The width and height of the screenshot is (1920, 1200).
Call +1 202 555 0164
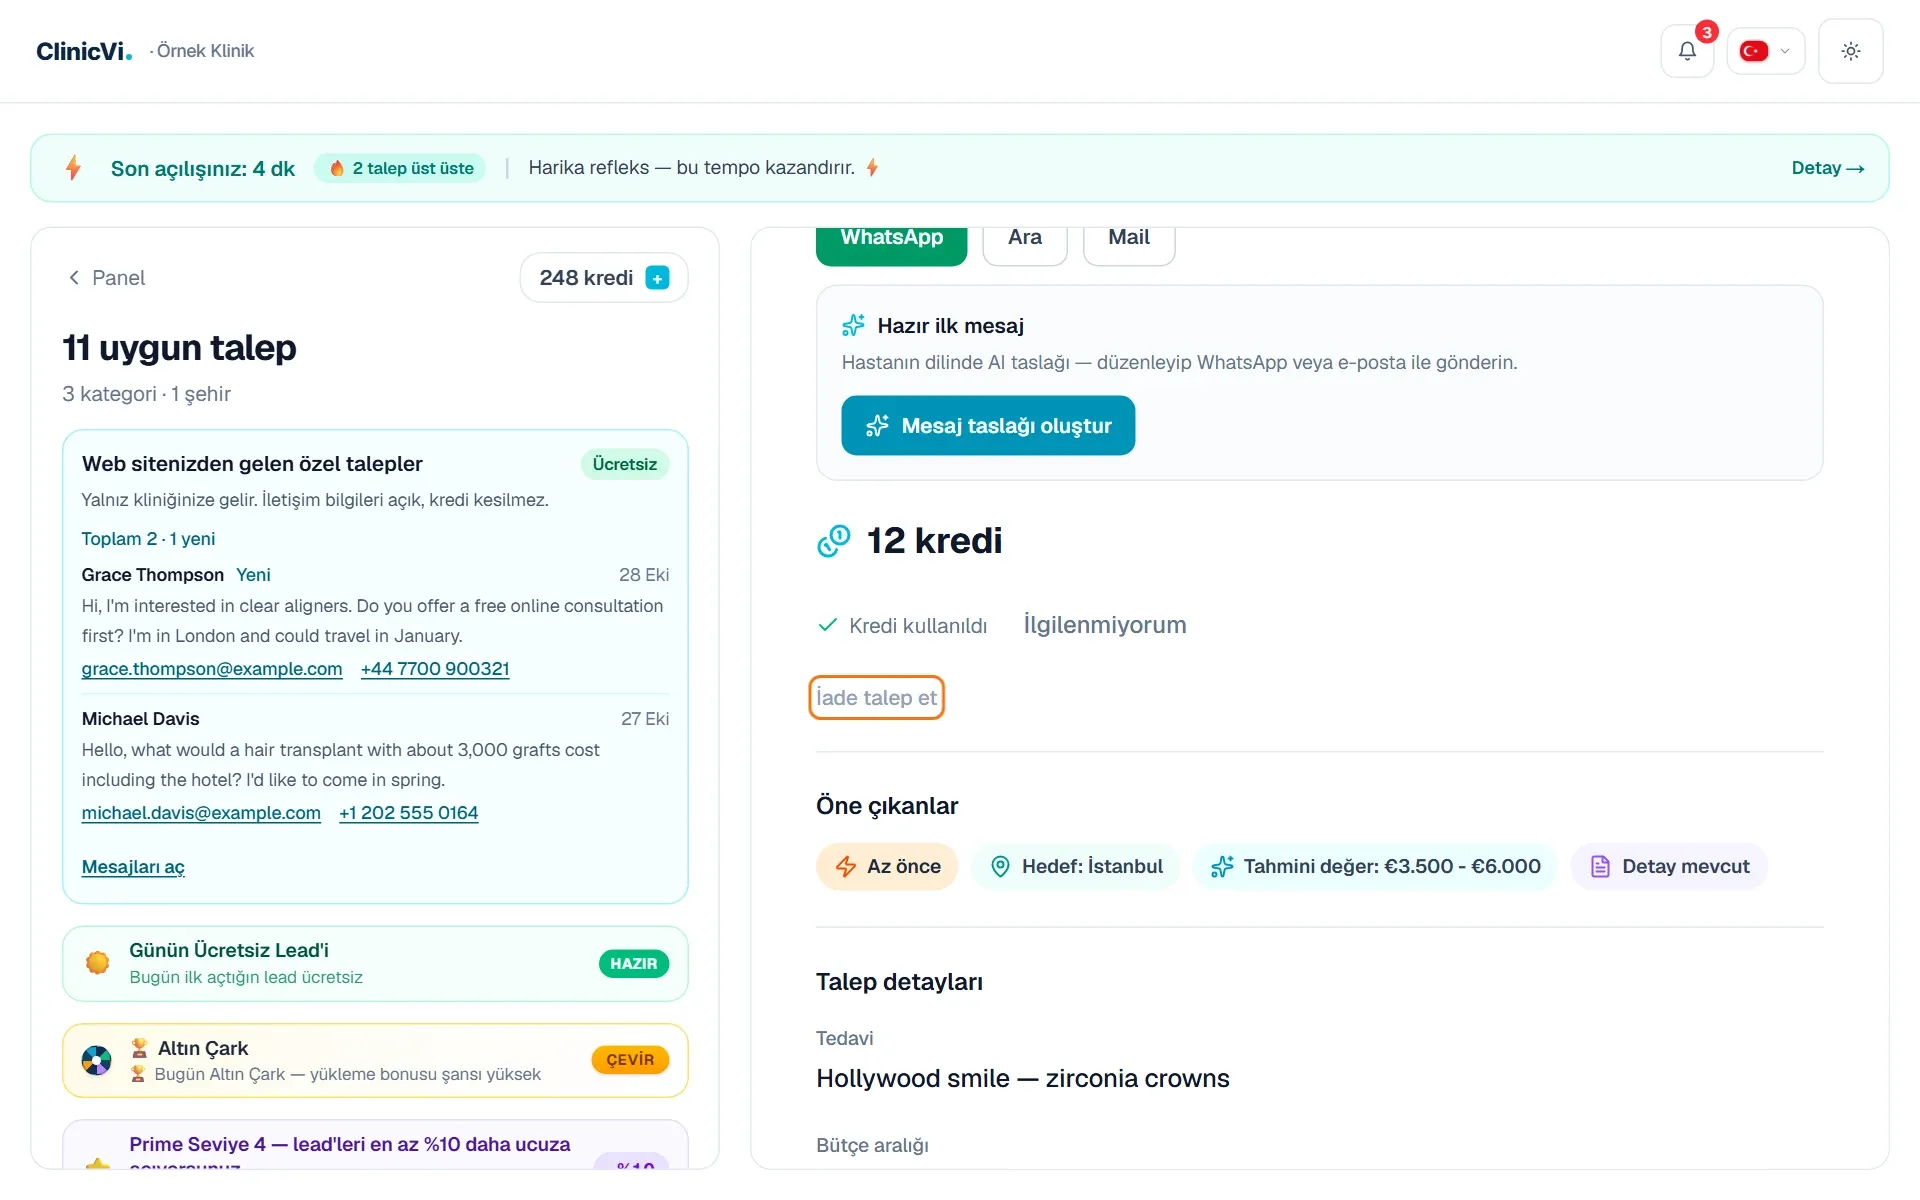click(x=408, y=813)
